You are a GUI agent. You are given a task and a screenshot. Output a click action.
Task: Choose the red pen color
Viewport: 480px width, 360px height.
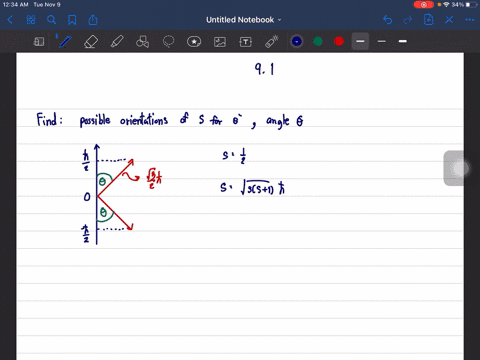point(339,41)
